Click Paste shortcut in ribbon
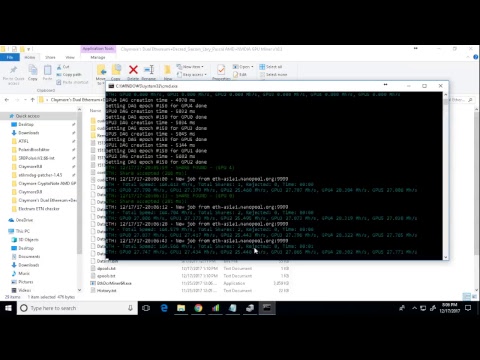This screenshot has height=360, width=480. click(72, 82)
